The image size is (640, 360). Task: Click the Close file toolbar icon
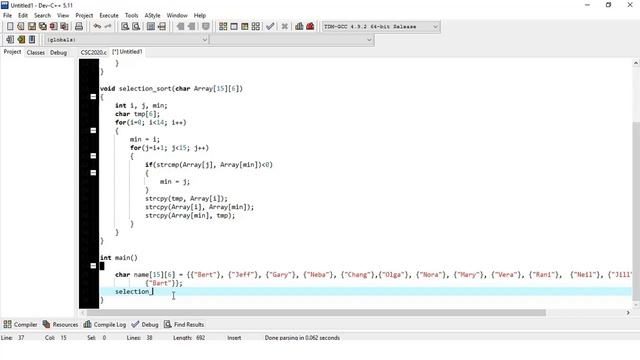coord(53,27)
